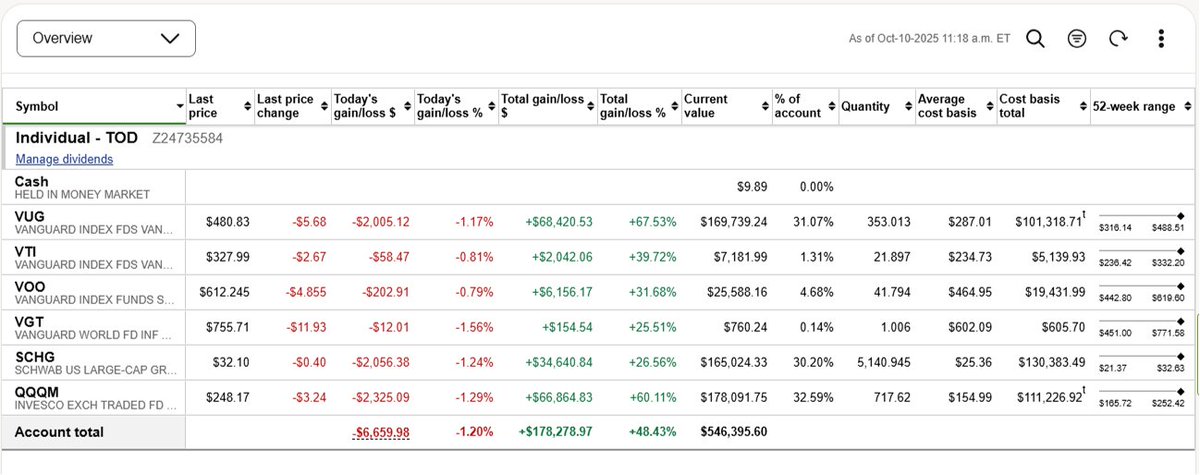Refresh positions with the reload icon
Viewport: 1200px width, 475px height.
click(1119, 38)
